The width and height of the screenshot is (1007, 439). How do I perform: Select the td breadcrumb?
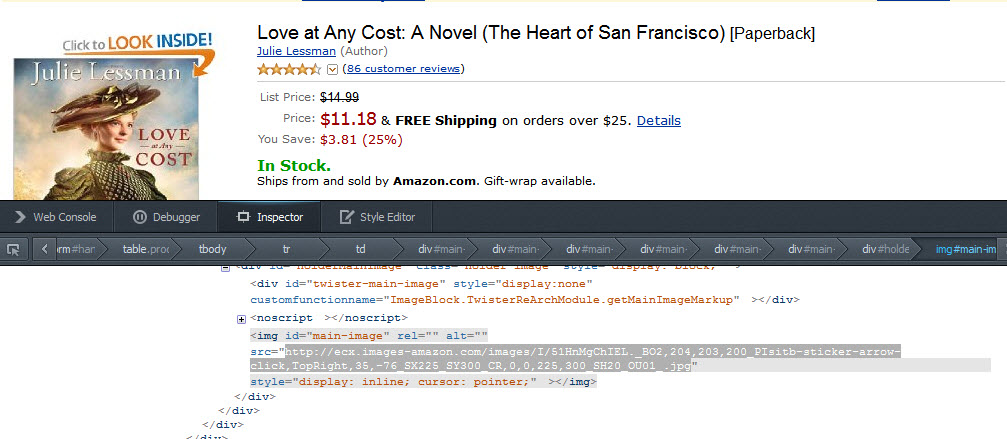(360, 250)
